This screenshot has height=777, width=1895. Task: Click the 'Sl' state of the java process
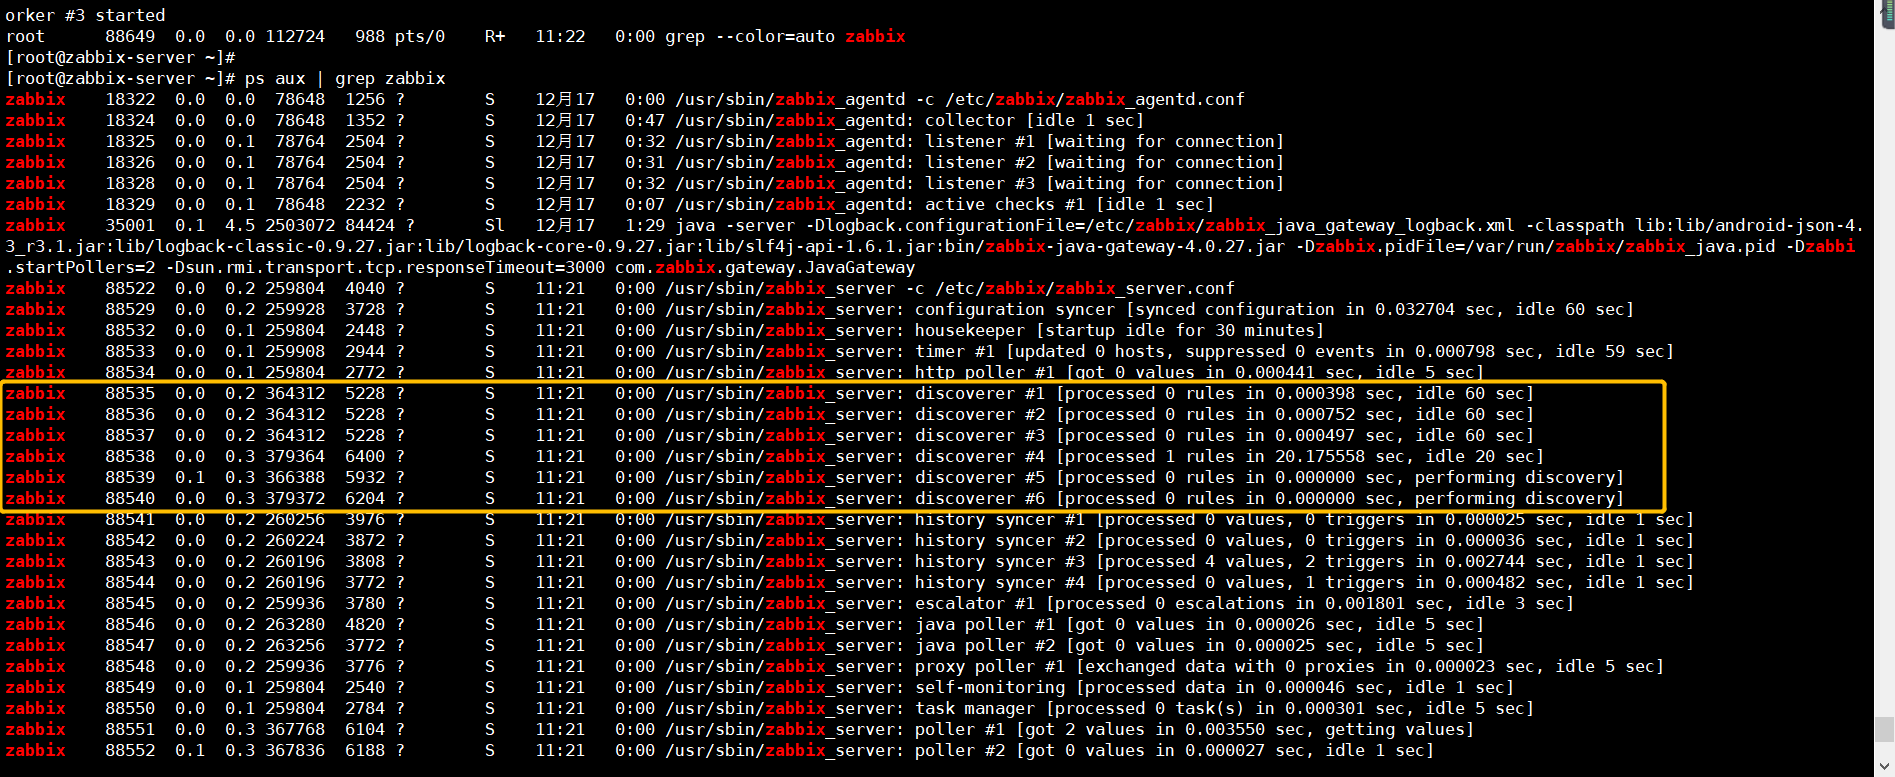[495, 225]
